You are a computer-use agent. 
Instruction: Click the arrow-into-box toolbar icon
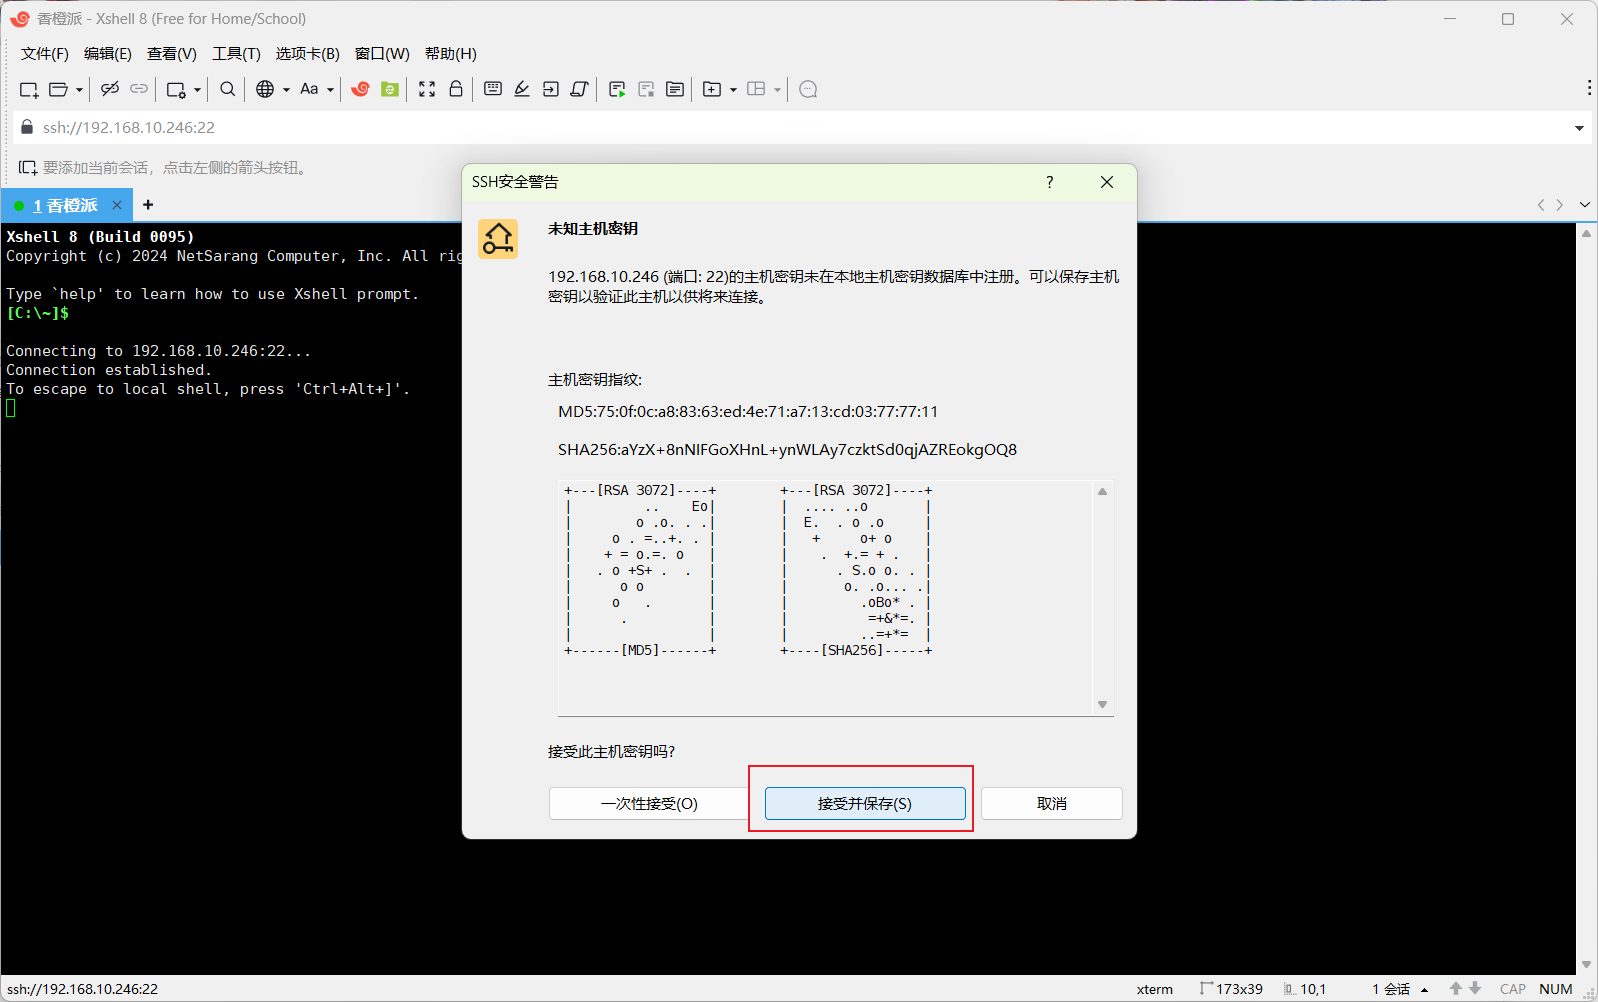(x=551, y=89)
